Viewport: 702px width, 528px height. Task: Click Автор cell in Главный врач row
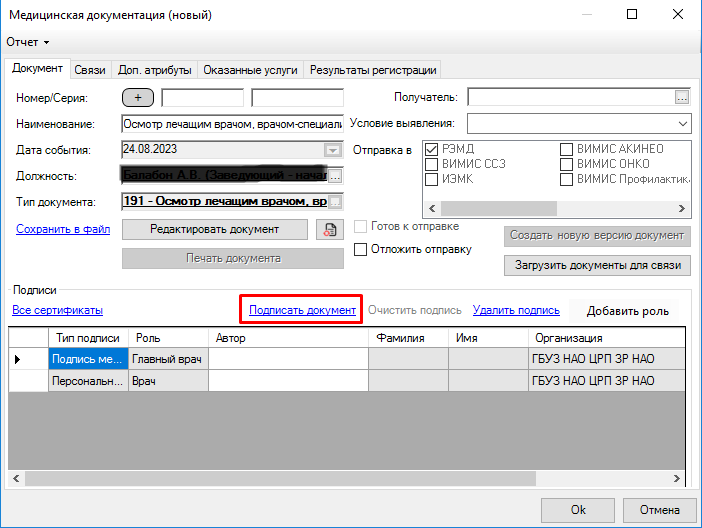click(x=288, y=359)
